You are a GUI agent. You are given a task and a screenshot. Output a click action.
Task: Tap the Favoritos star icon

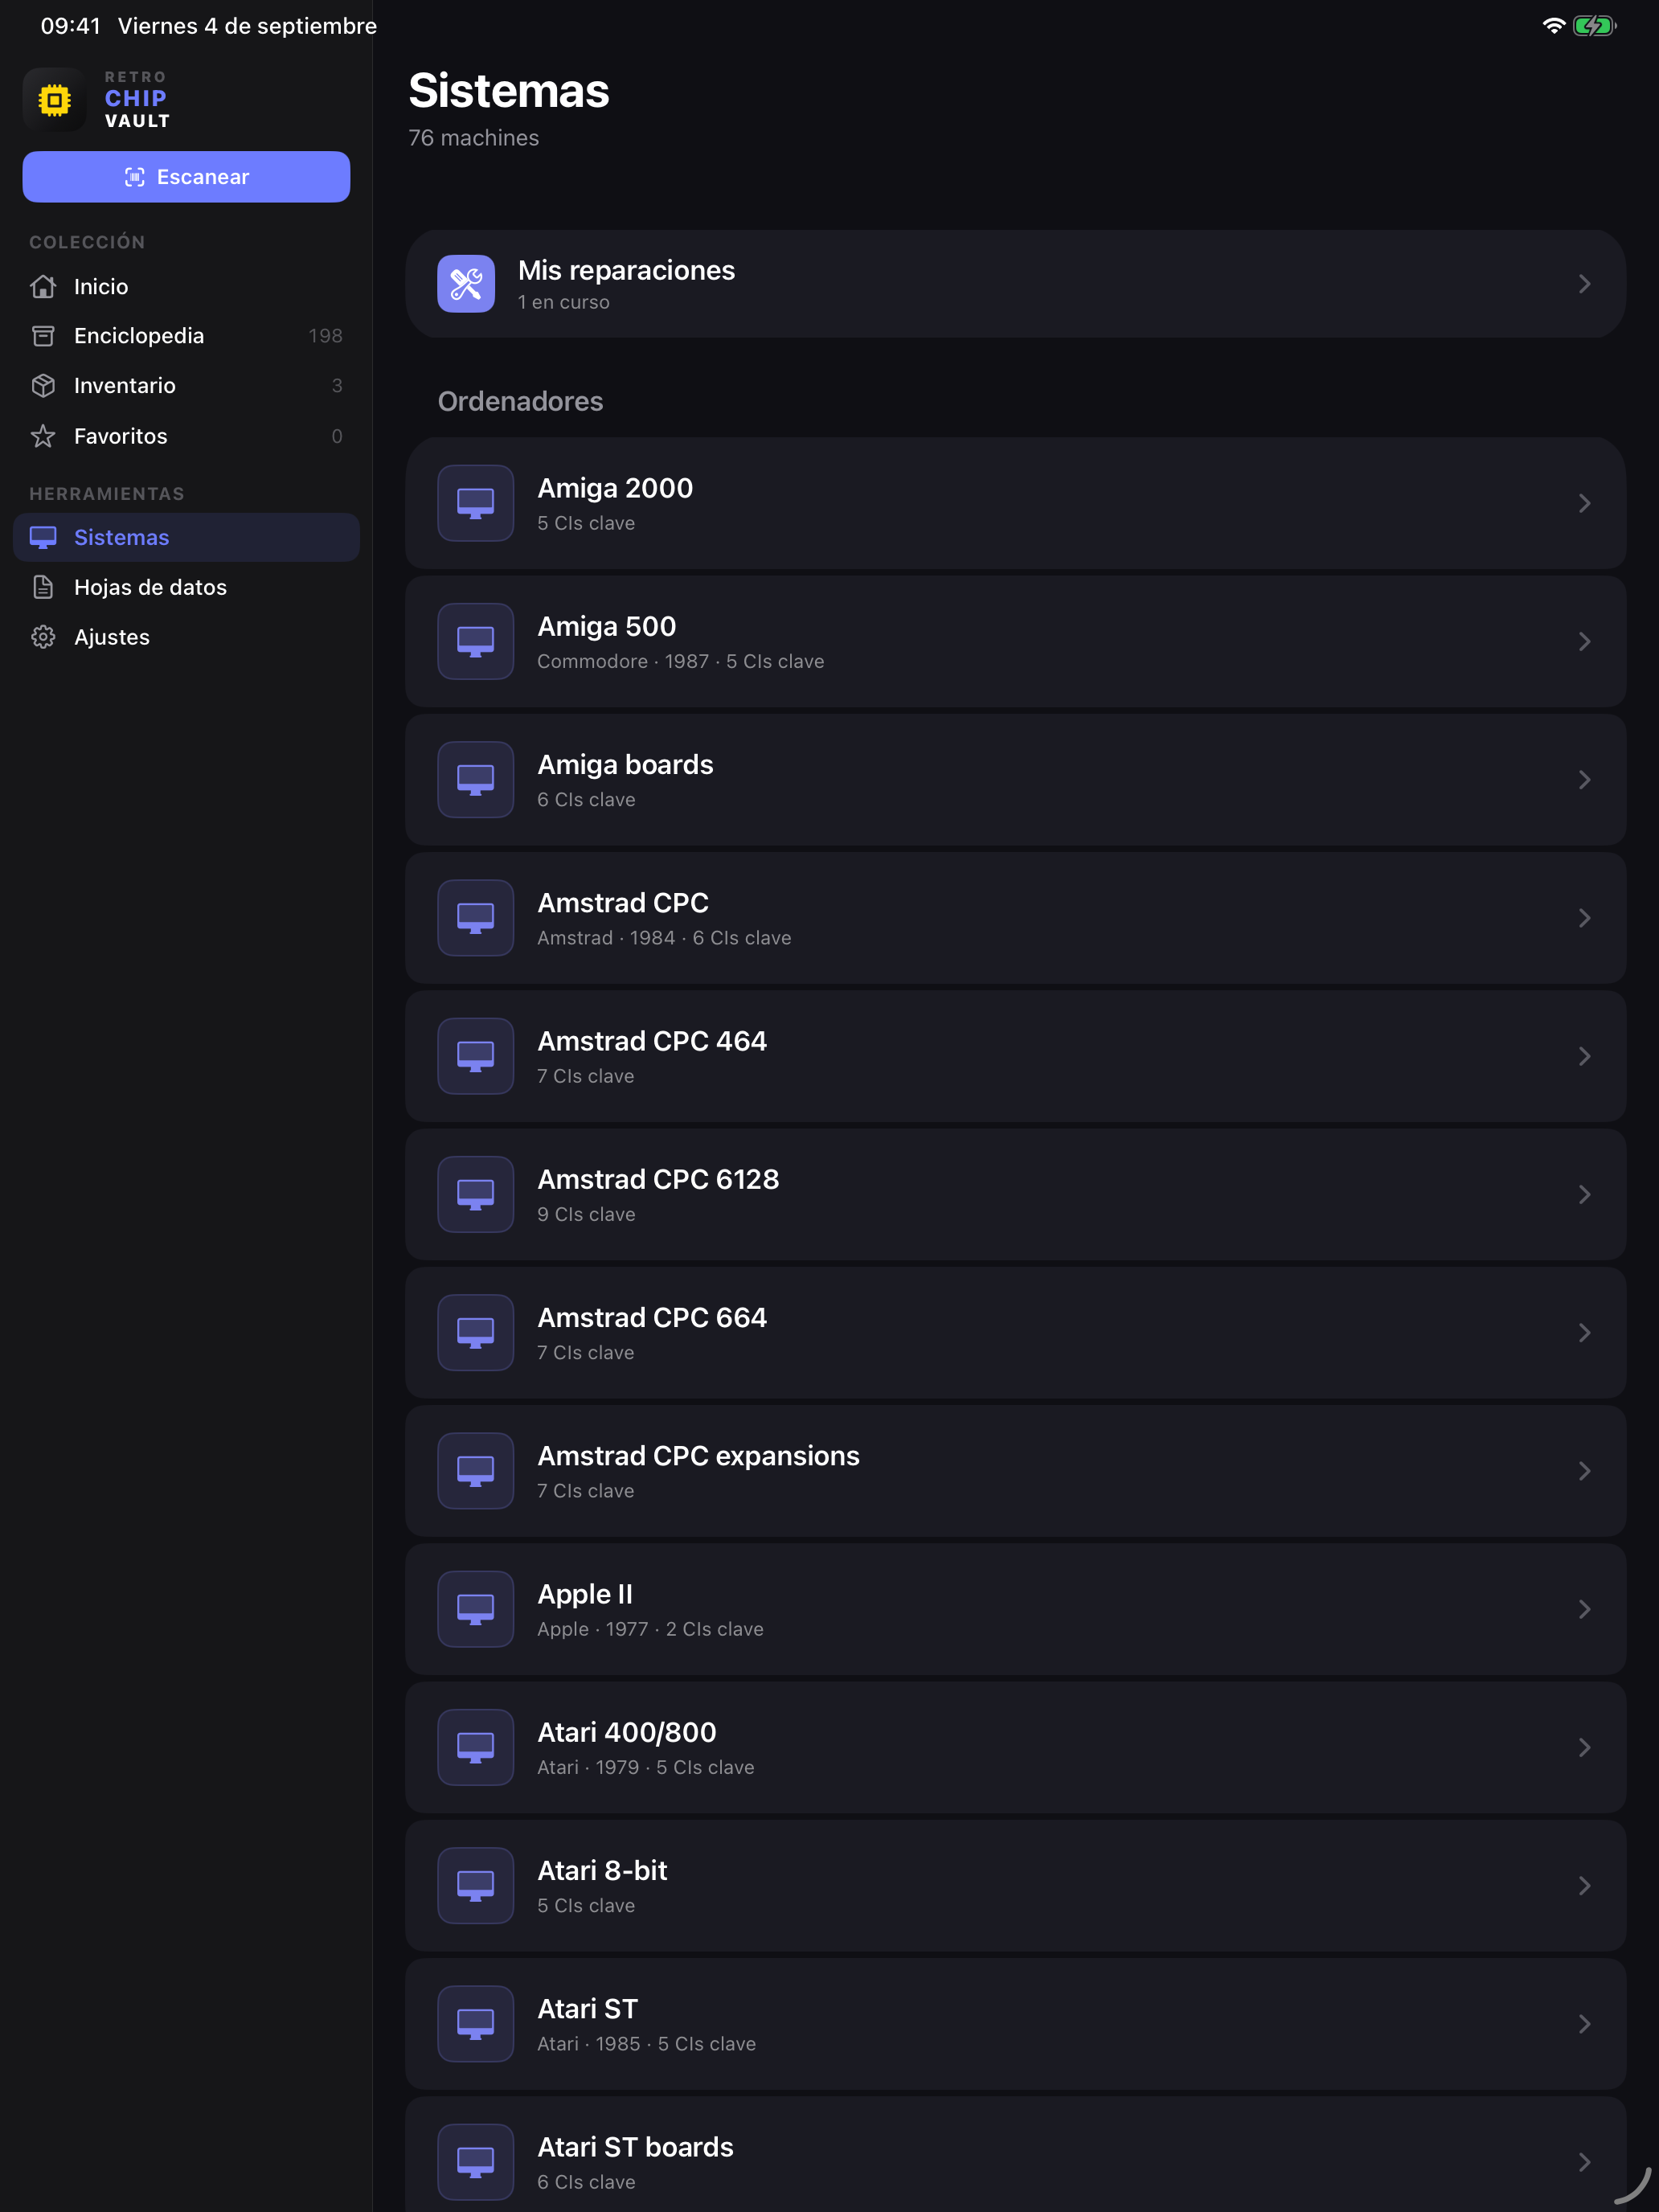point(43,436)
